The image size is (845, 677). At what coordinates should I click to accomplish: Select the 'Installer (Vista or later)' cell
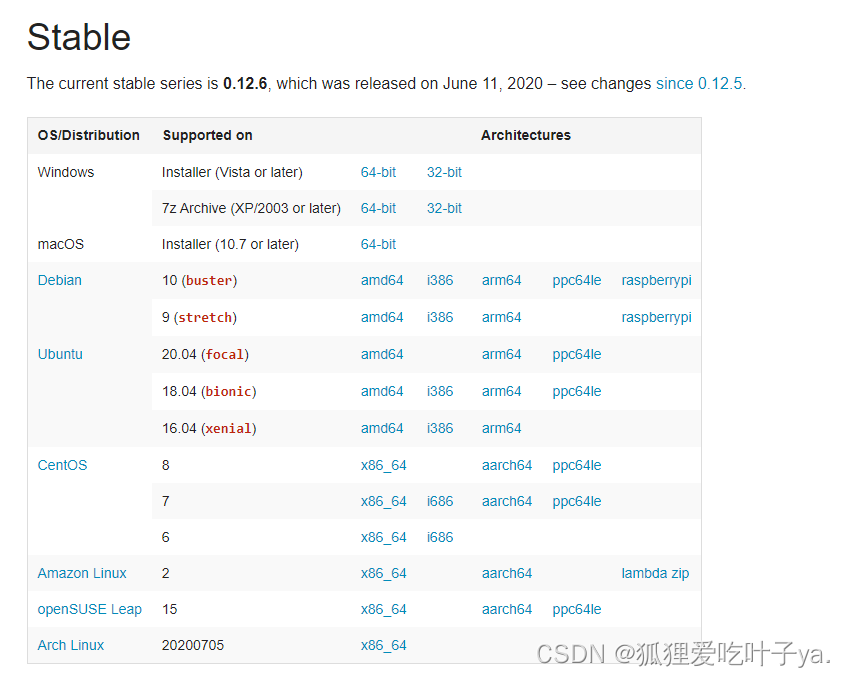pyautogui.click(x=232, y=172)
